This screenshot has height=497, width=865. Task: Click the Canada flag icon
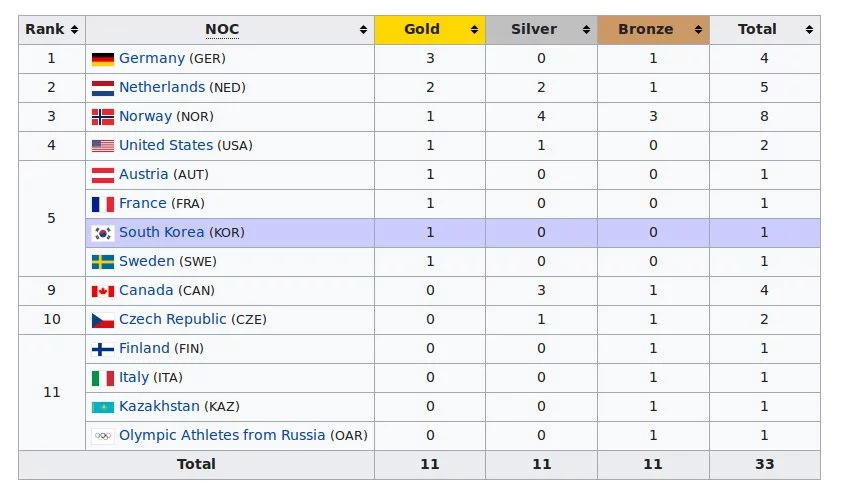tap(102, 291)
